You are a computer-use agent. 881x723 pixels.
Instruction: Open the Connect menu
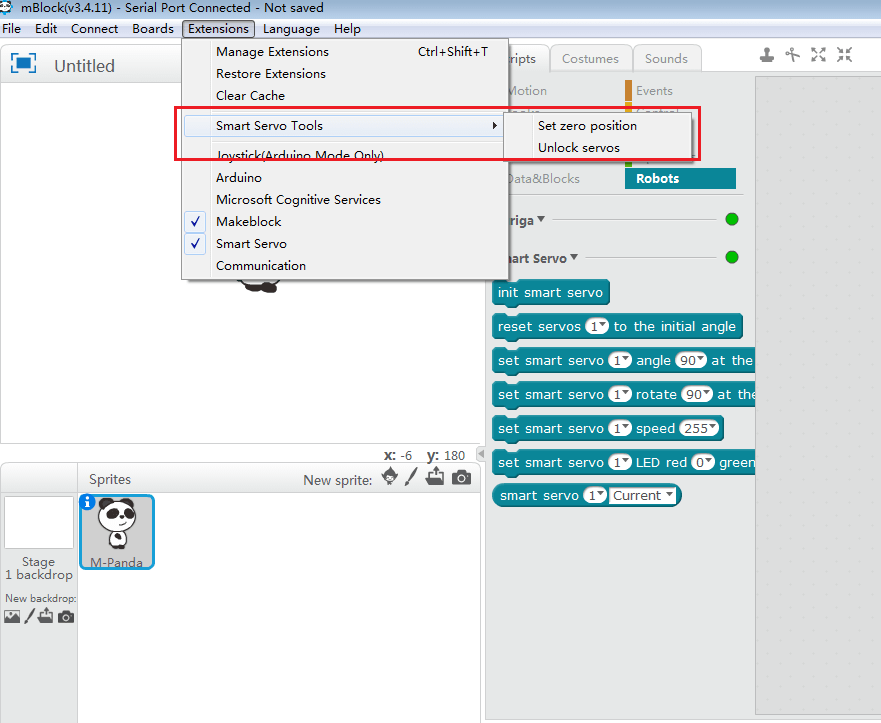coord(94,29)
